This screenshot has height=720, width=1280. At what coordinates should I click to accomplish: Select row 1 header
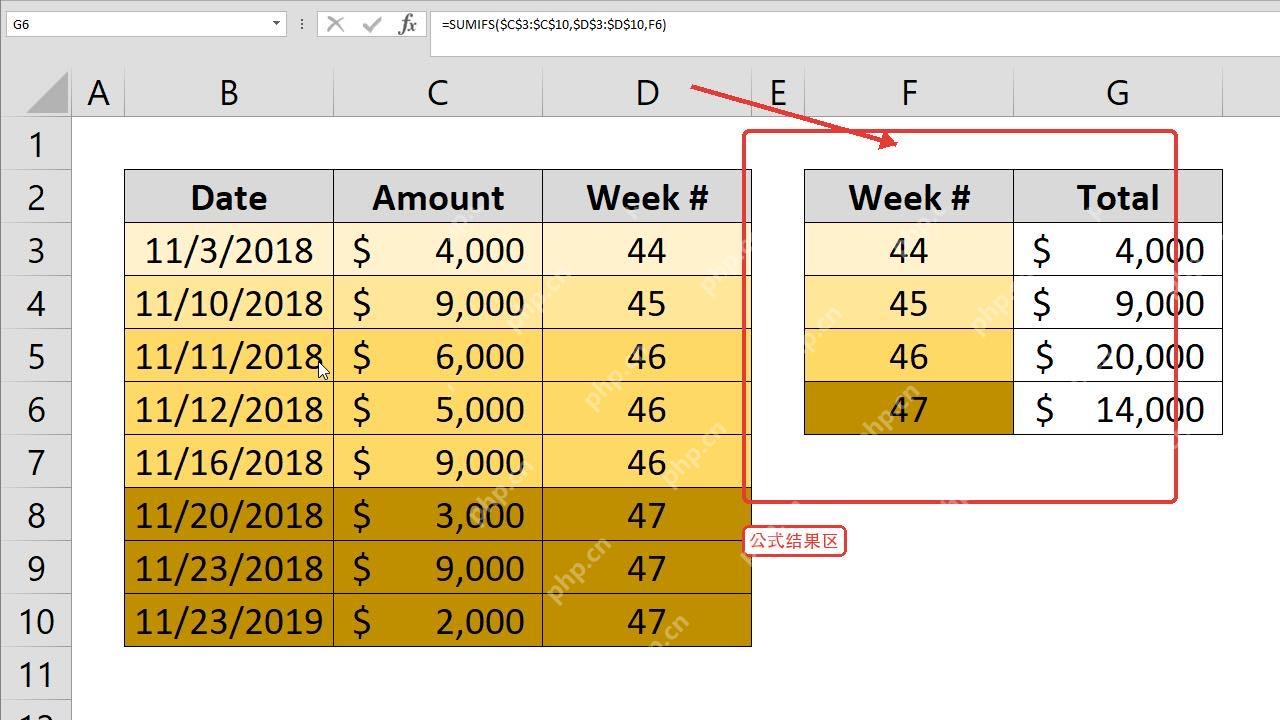(x=36, y=144)
